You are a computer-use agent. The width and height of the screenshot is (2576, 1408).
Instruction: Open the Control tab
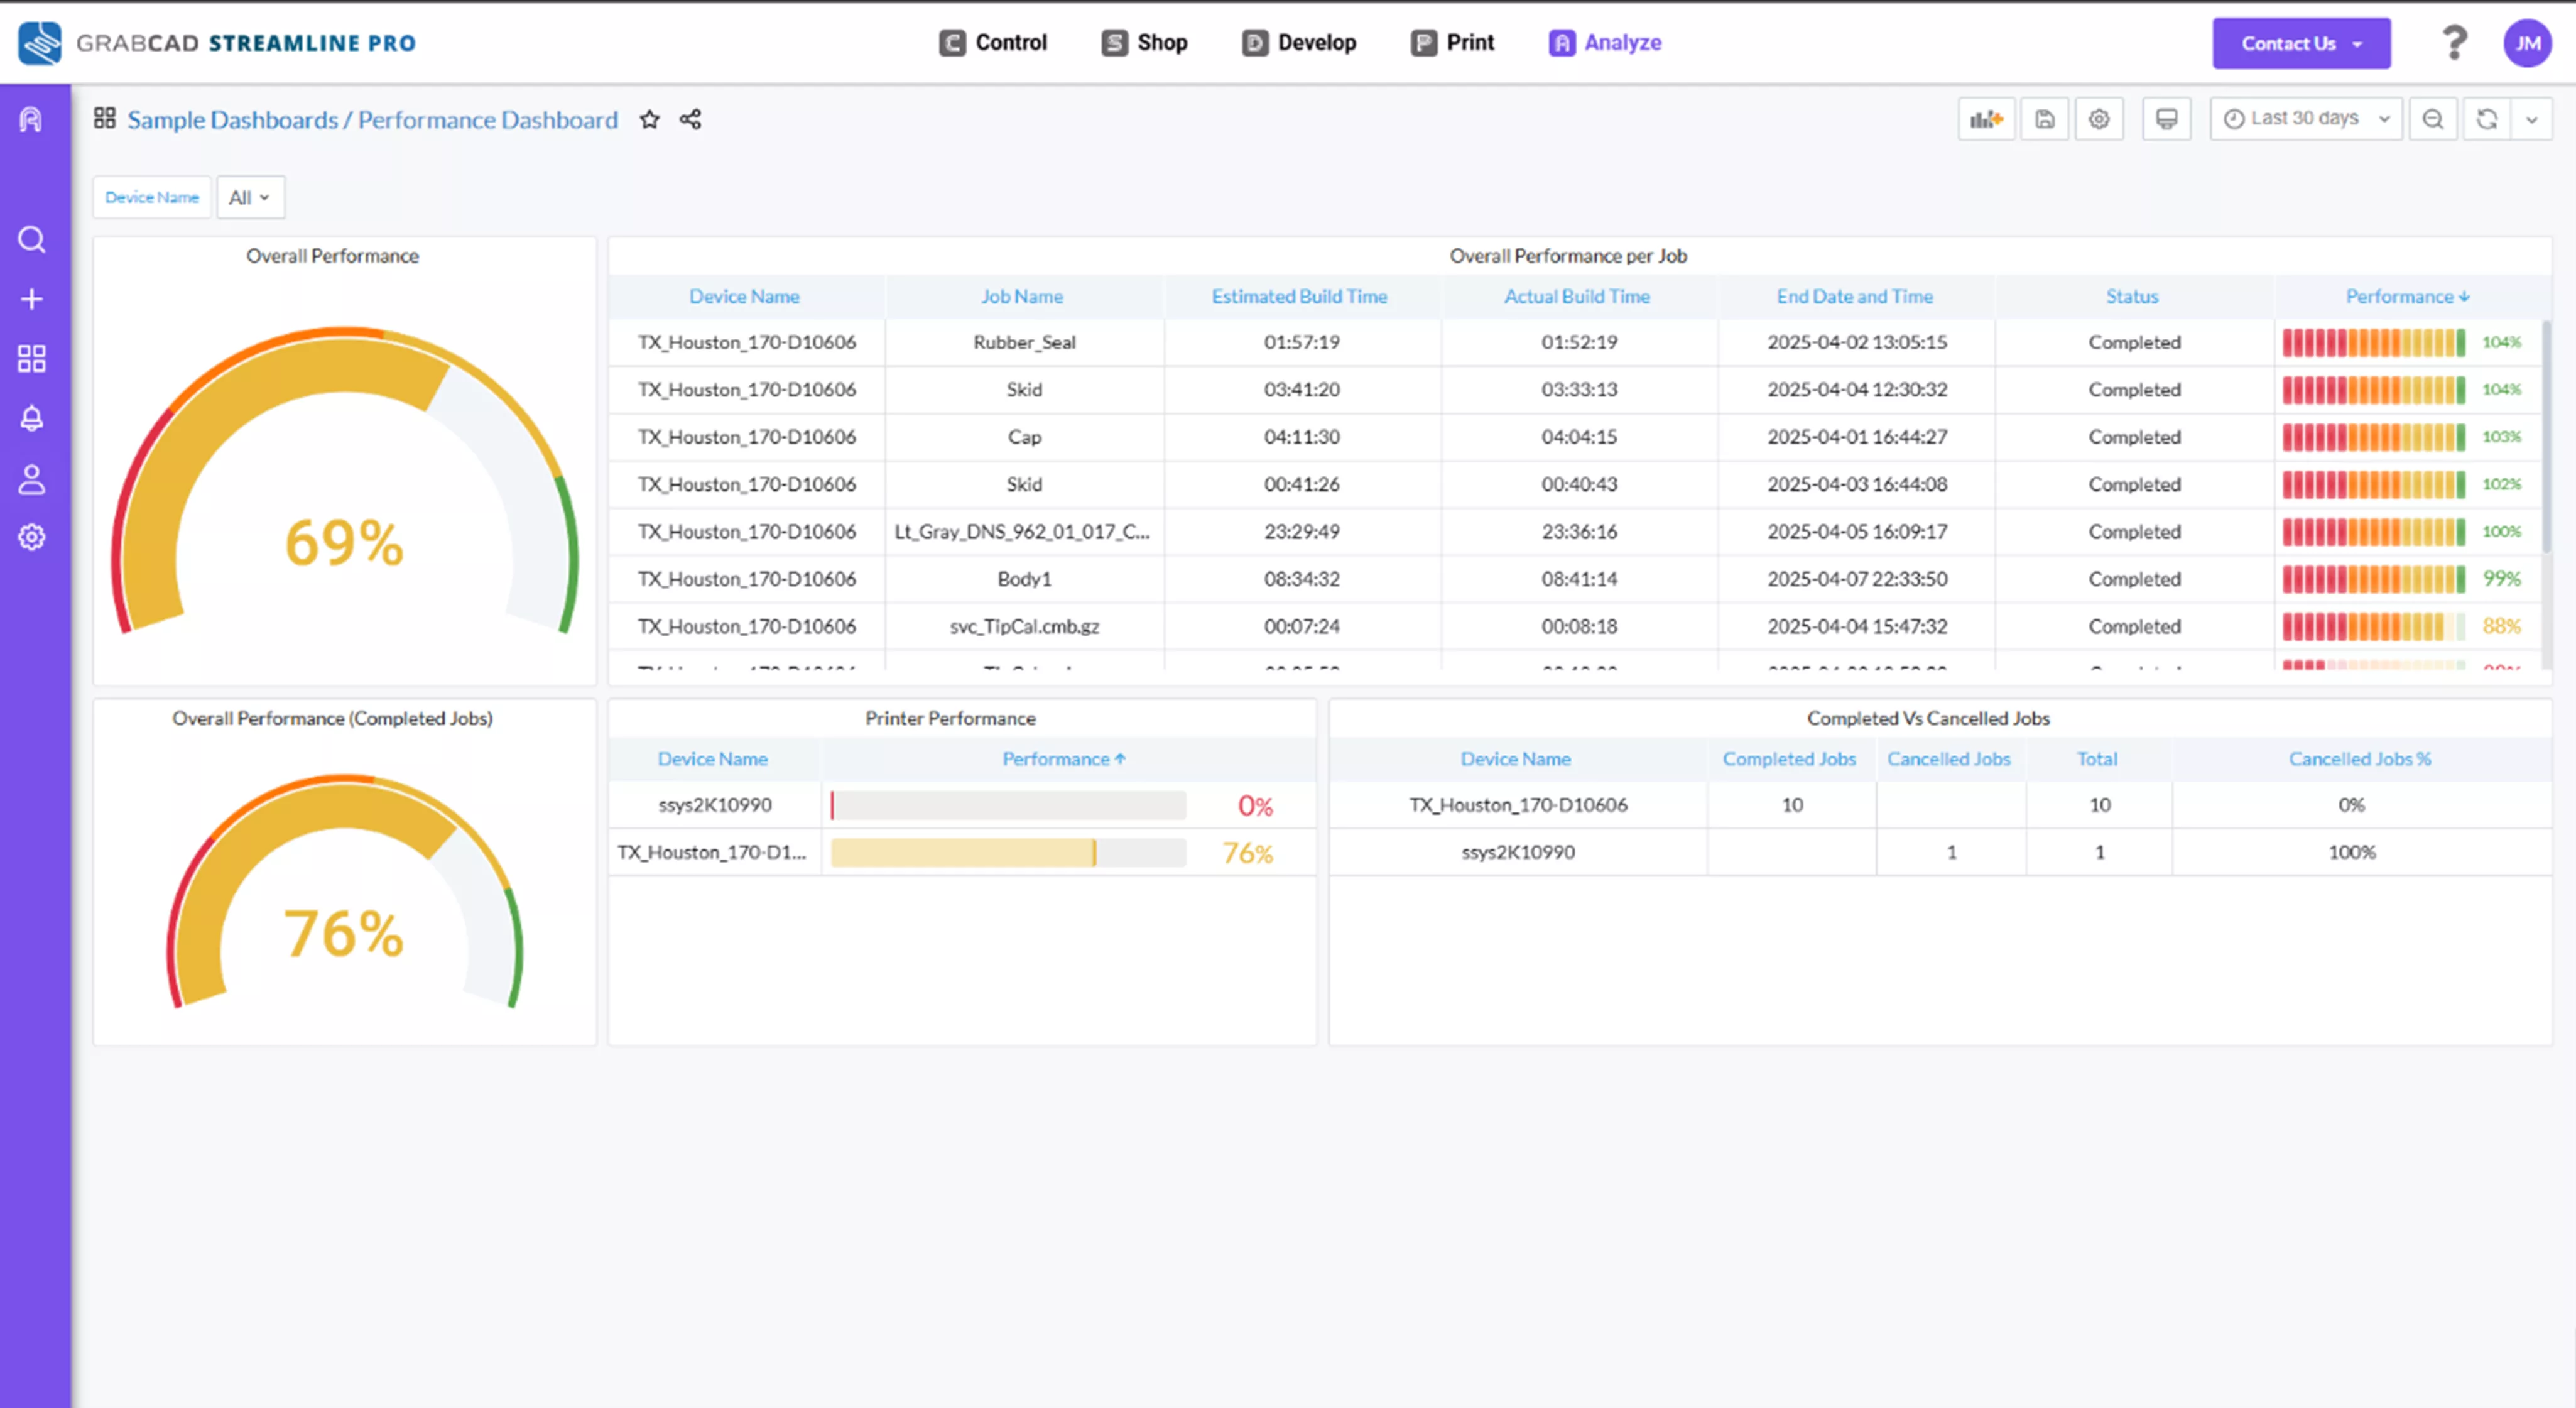993,43
